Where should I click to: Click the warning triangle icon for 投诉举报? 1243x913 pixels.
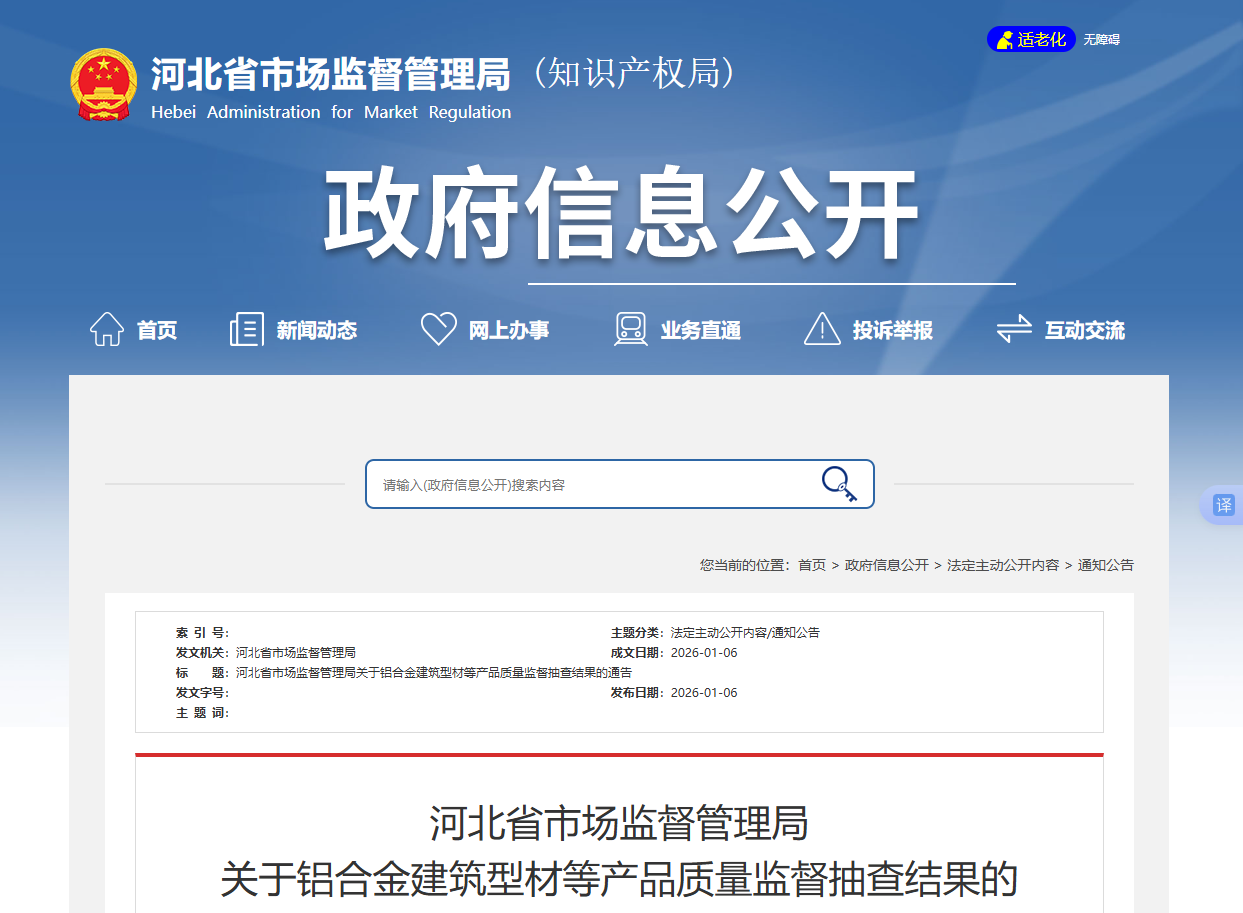pyautogui.click(x=821, y=328)
